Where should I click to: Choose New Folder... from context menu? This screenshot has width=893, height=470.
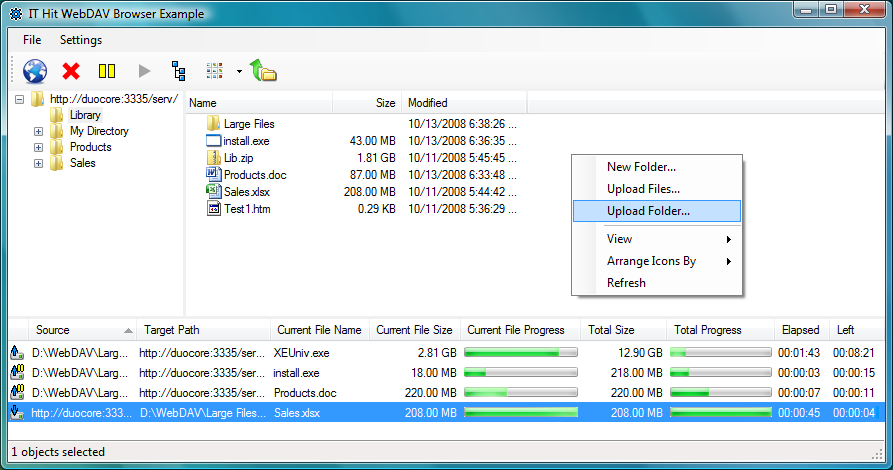coord(657,167)
